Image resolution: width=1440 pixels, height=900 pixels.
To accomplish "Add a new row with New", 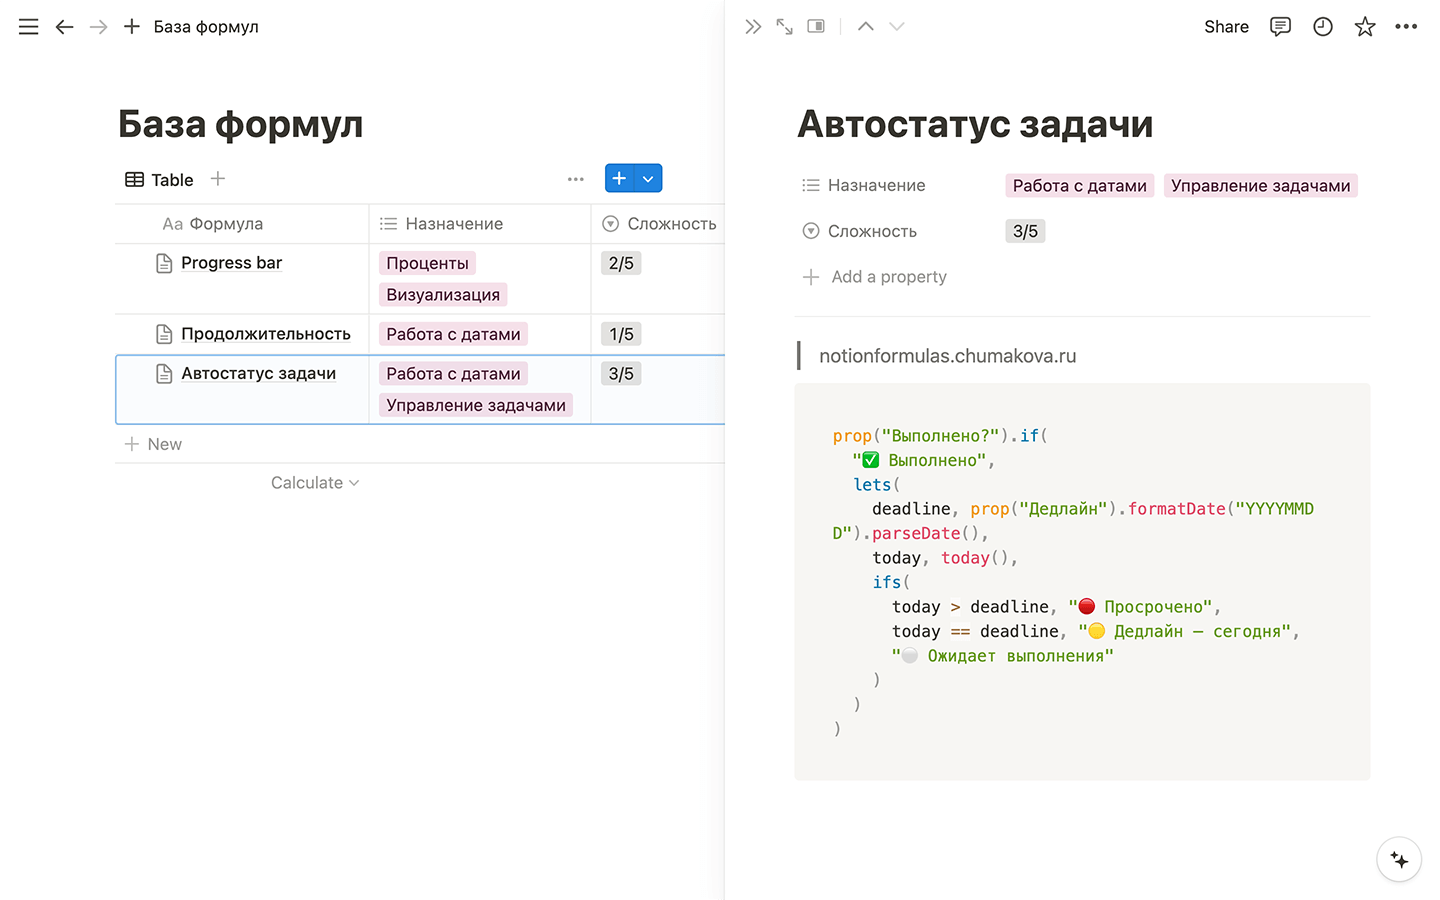I will click(x=154, y=444).
